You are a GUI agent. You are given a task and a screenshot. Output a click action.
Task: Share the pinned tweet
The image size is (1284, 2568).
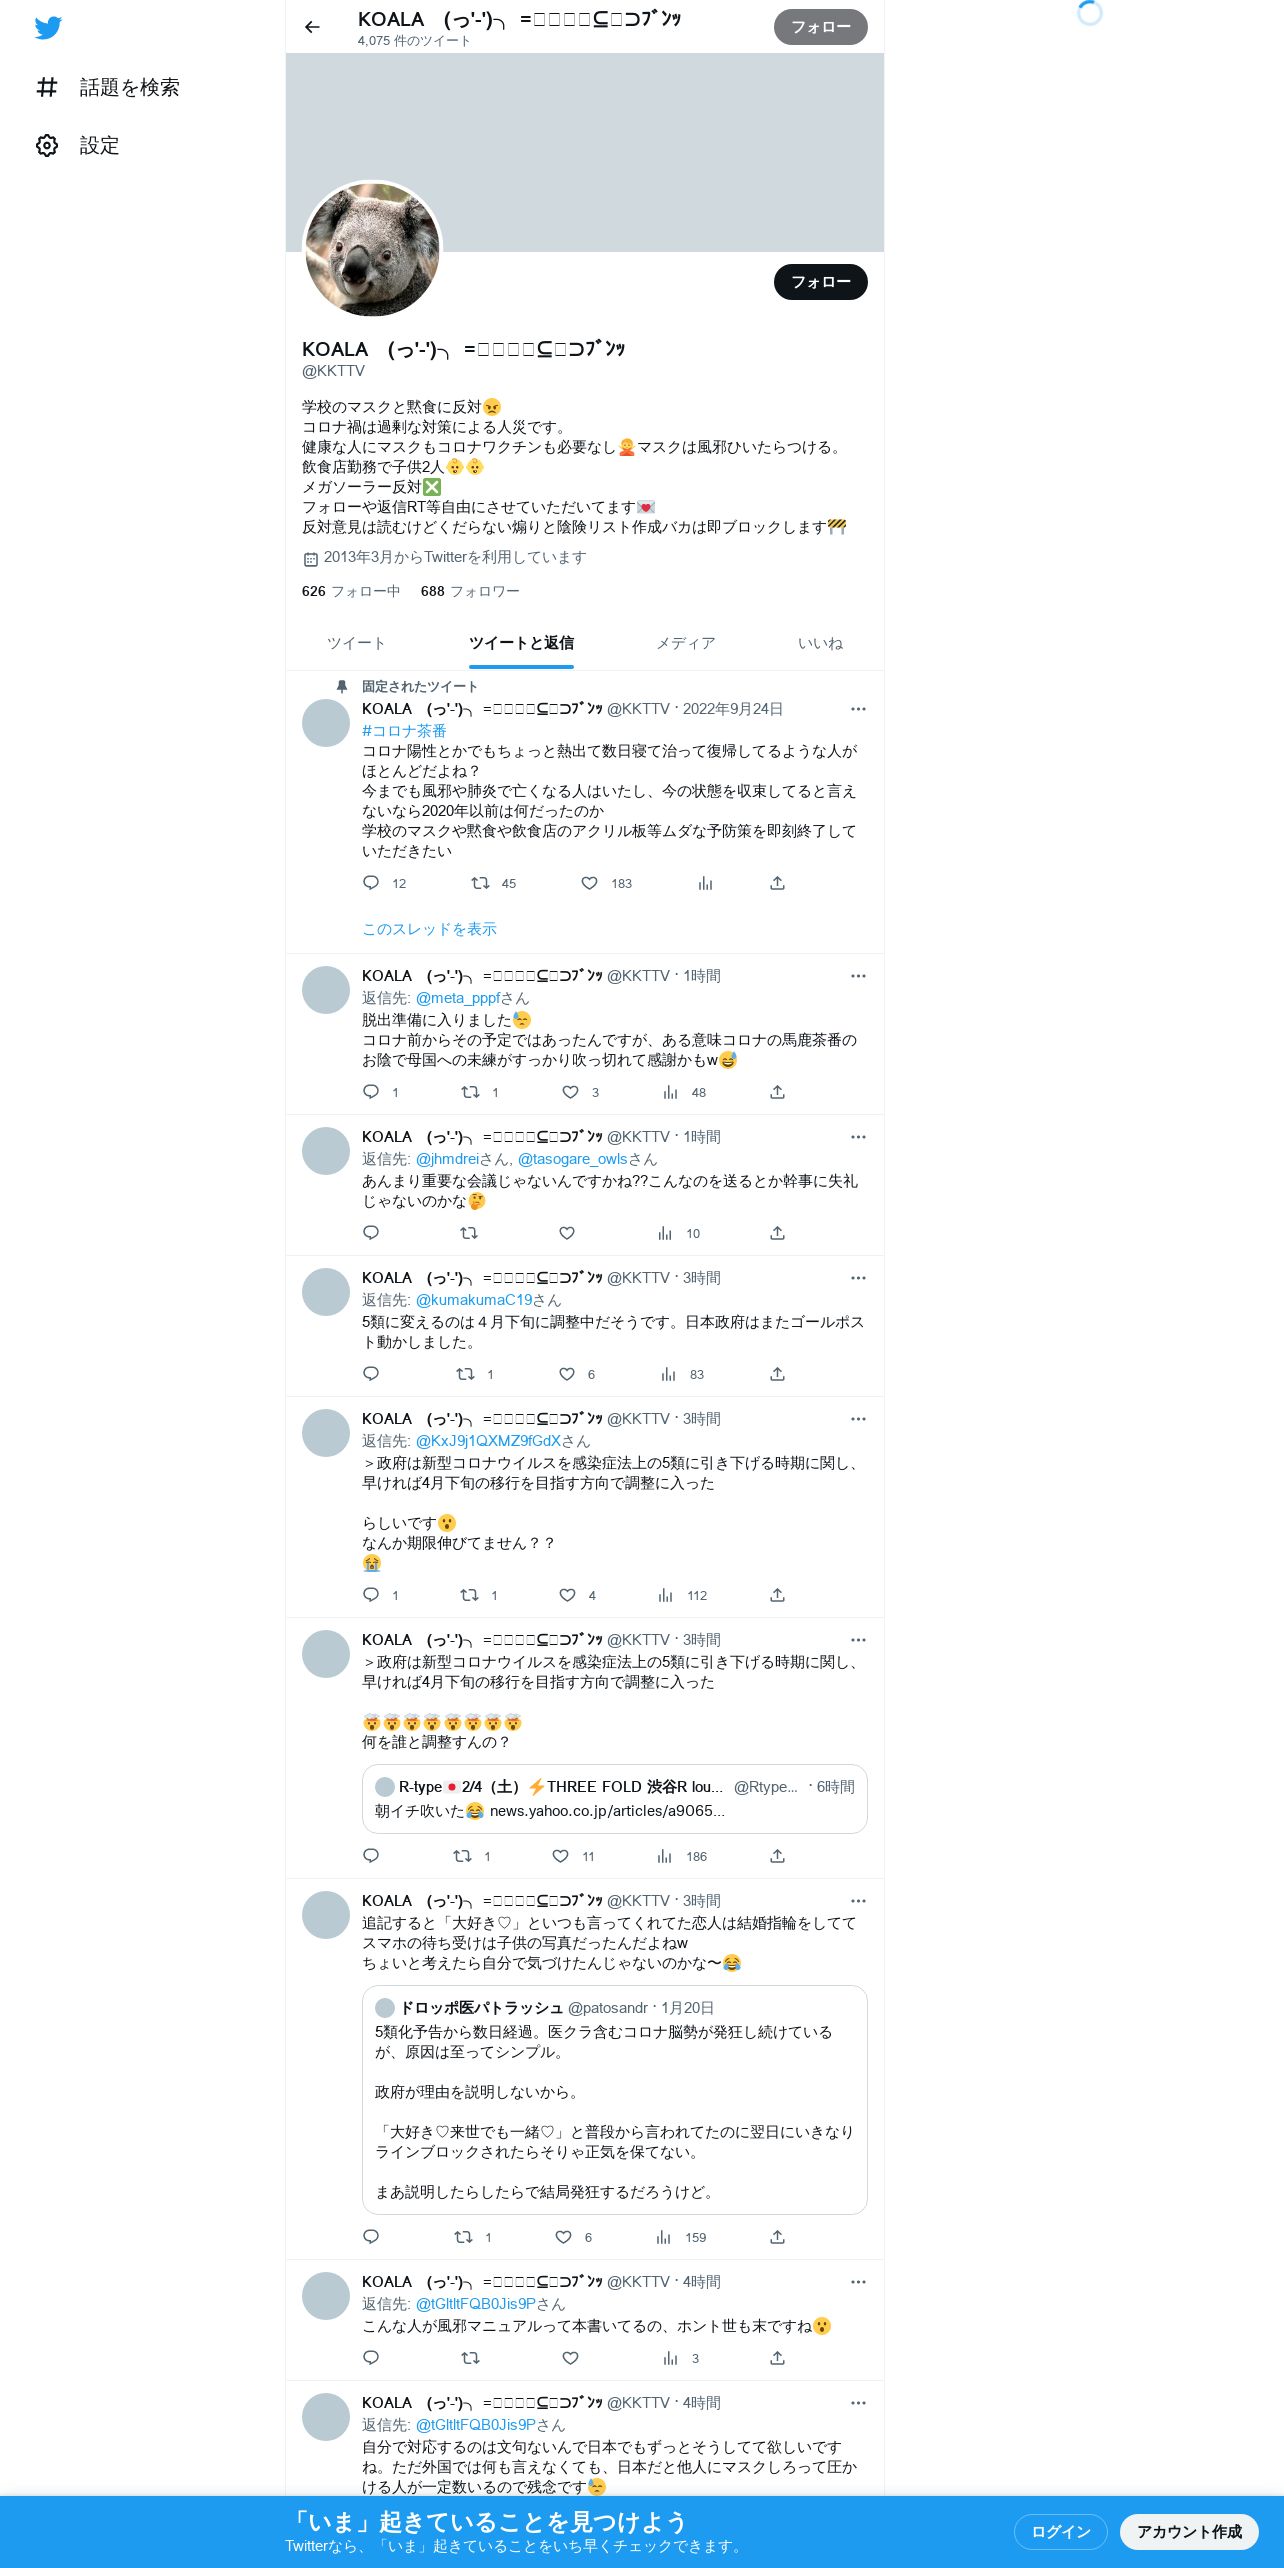pyautogui.click(x=777, y=883)
